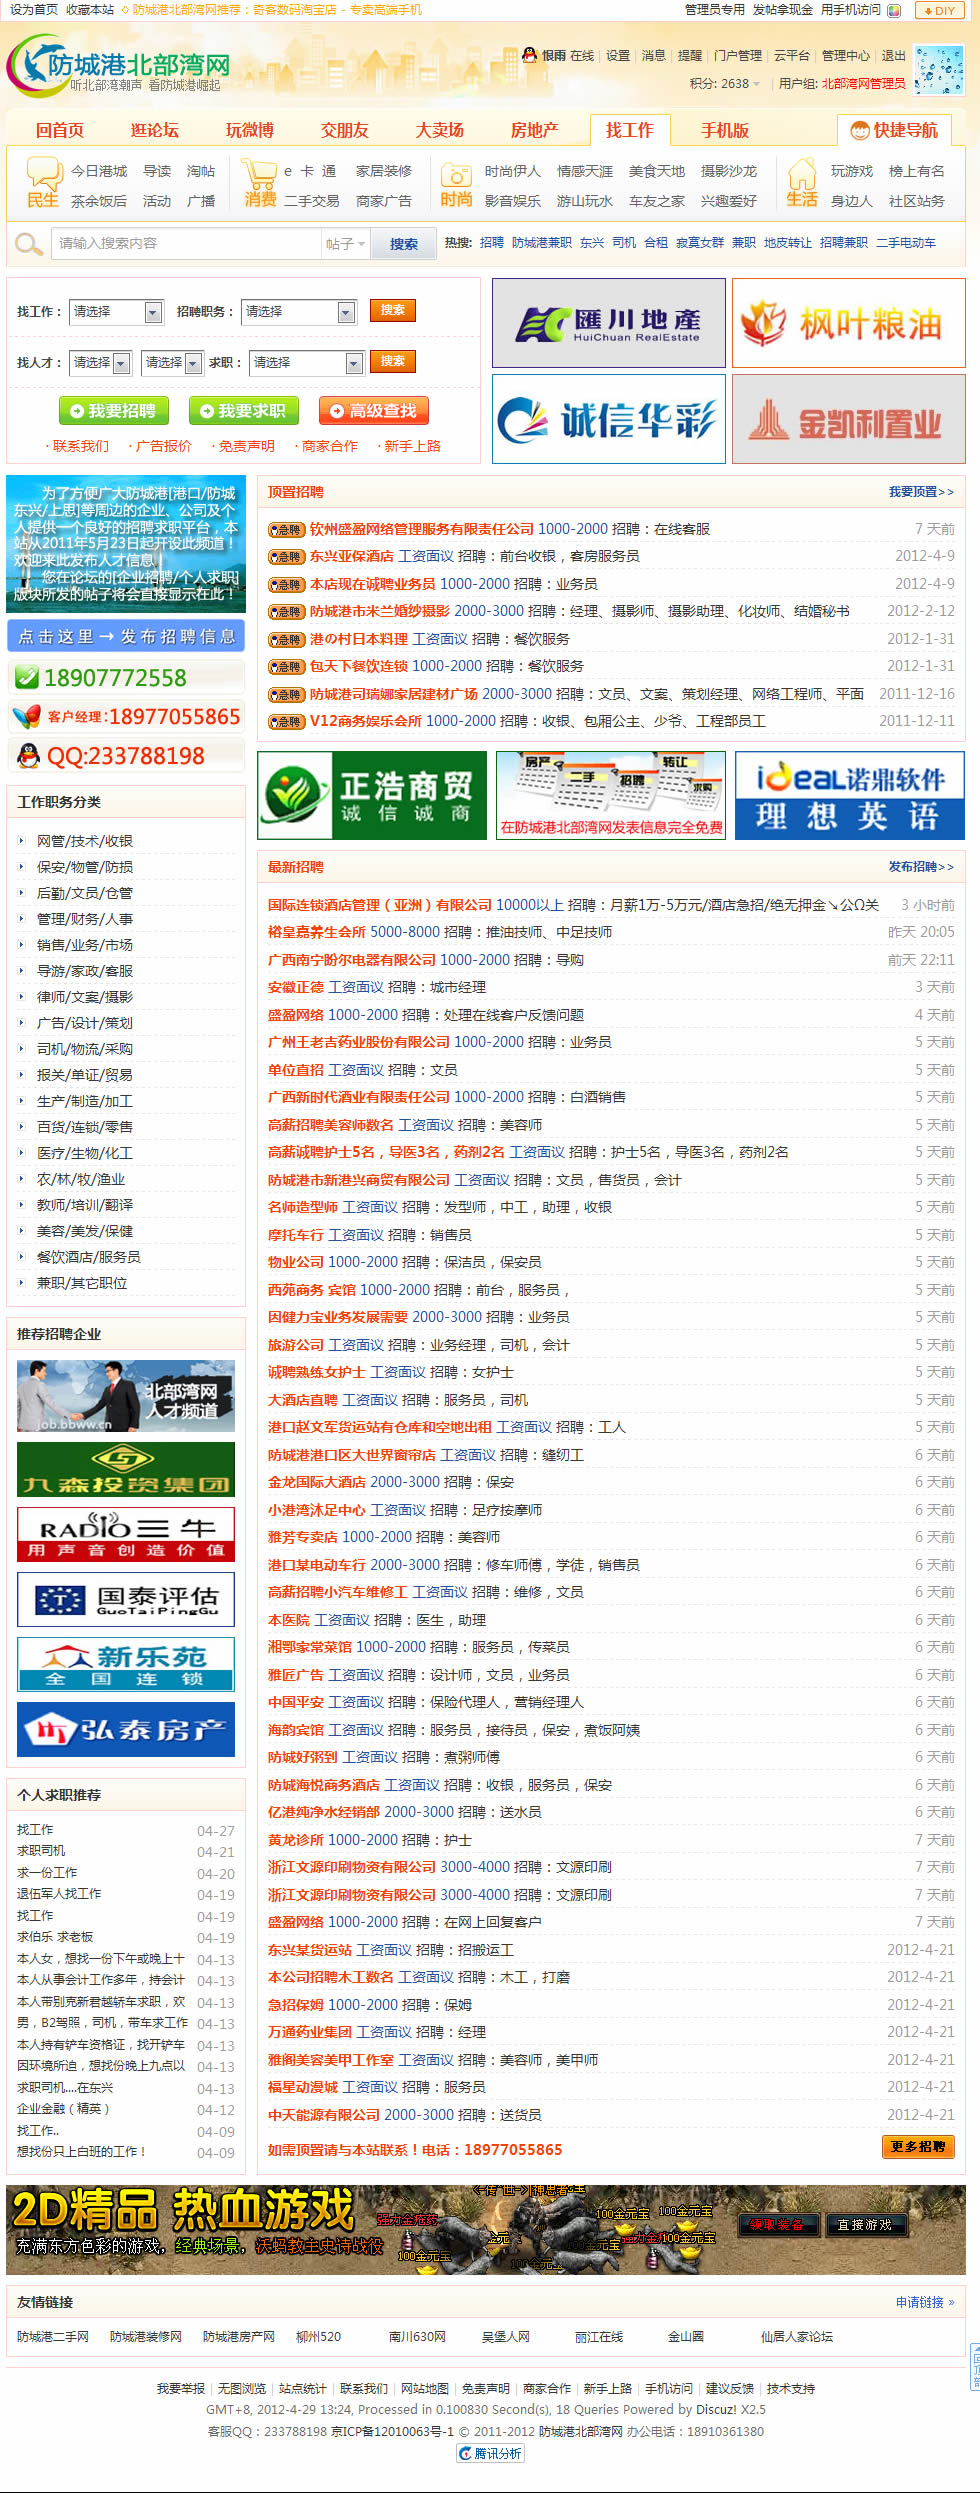Click the 搜索 button beside 招聘职务

pyautogui.click(x=393, y=310)
